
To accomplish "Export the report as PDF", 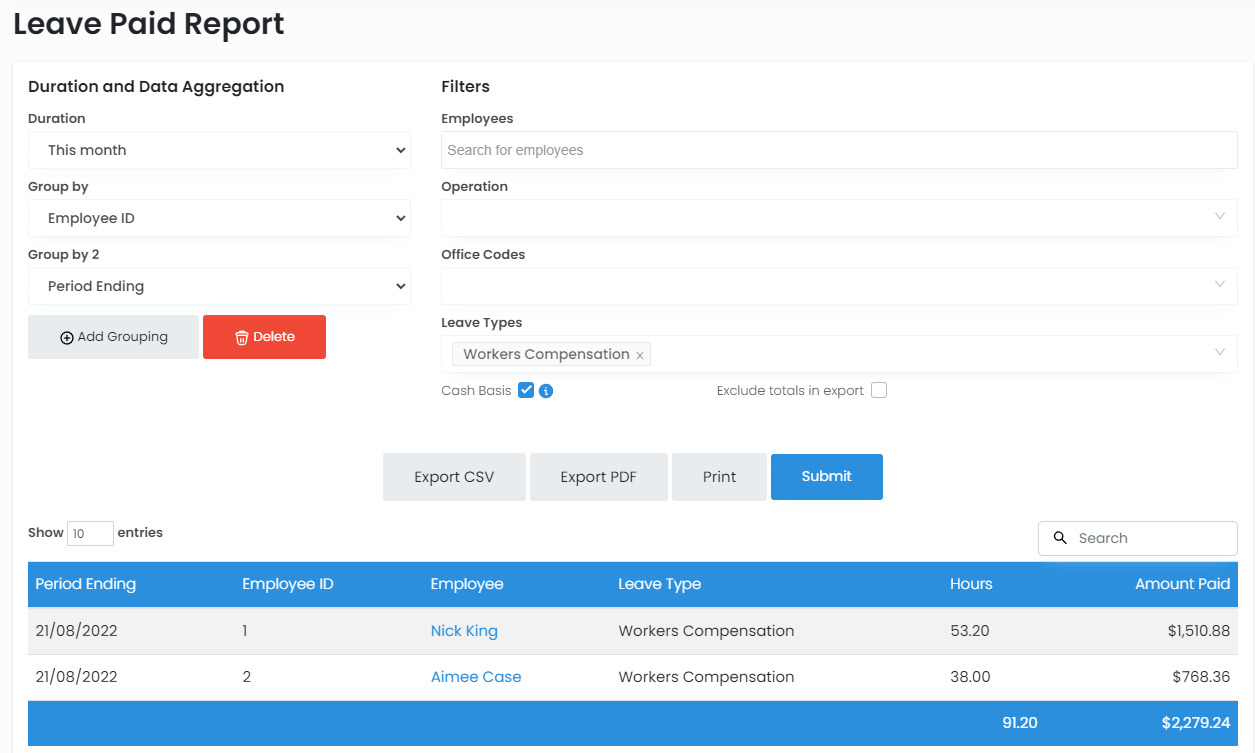I will [x=598, y=477].
